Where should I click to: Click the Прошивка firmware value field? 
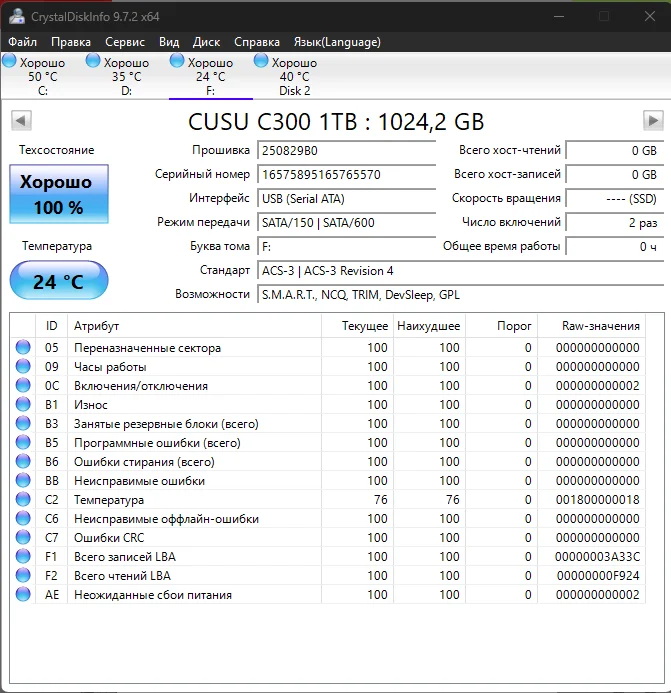pyautogui.click(x=347, y=151)
